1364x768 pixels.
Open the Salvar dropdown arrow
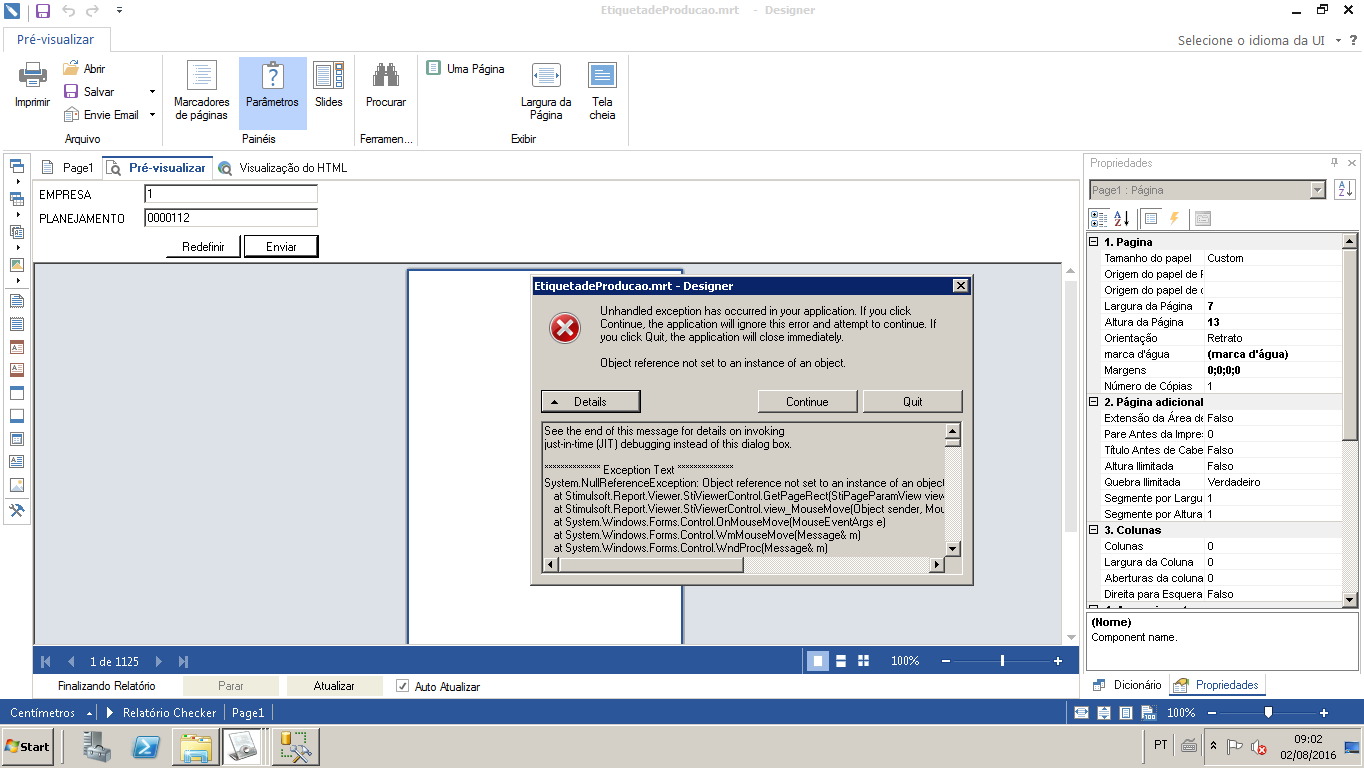pos(152,92)
